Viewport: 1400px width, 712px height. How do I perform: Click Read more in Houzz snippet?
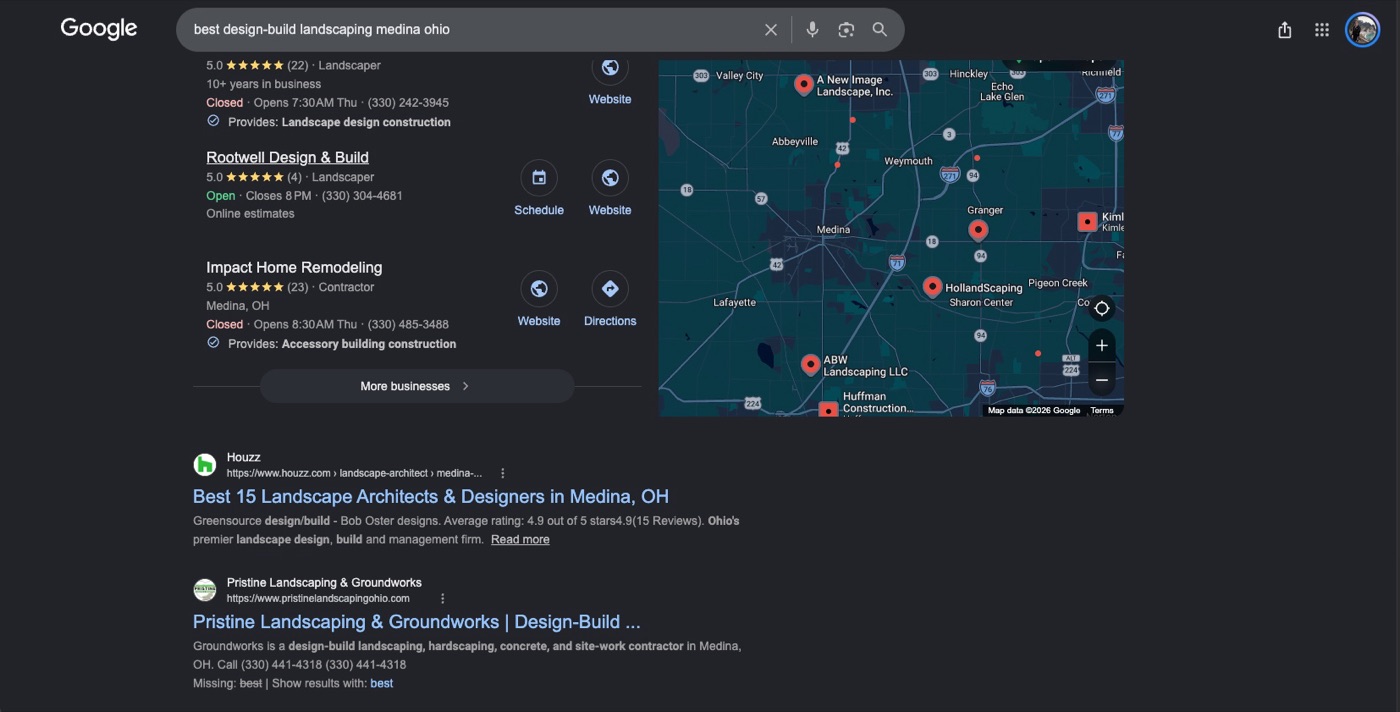[x=520, y=540]
